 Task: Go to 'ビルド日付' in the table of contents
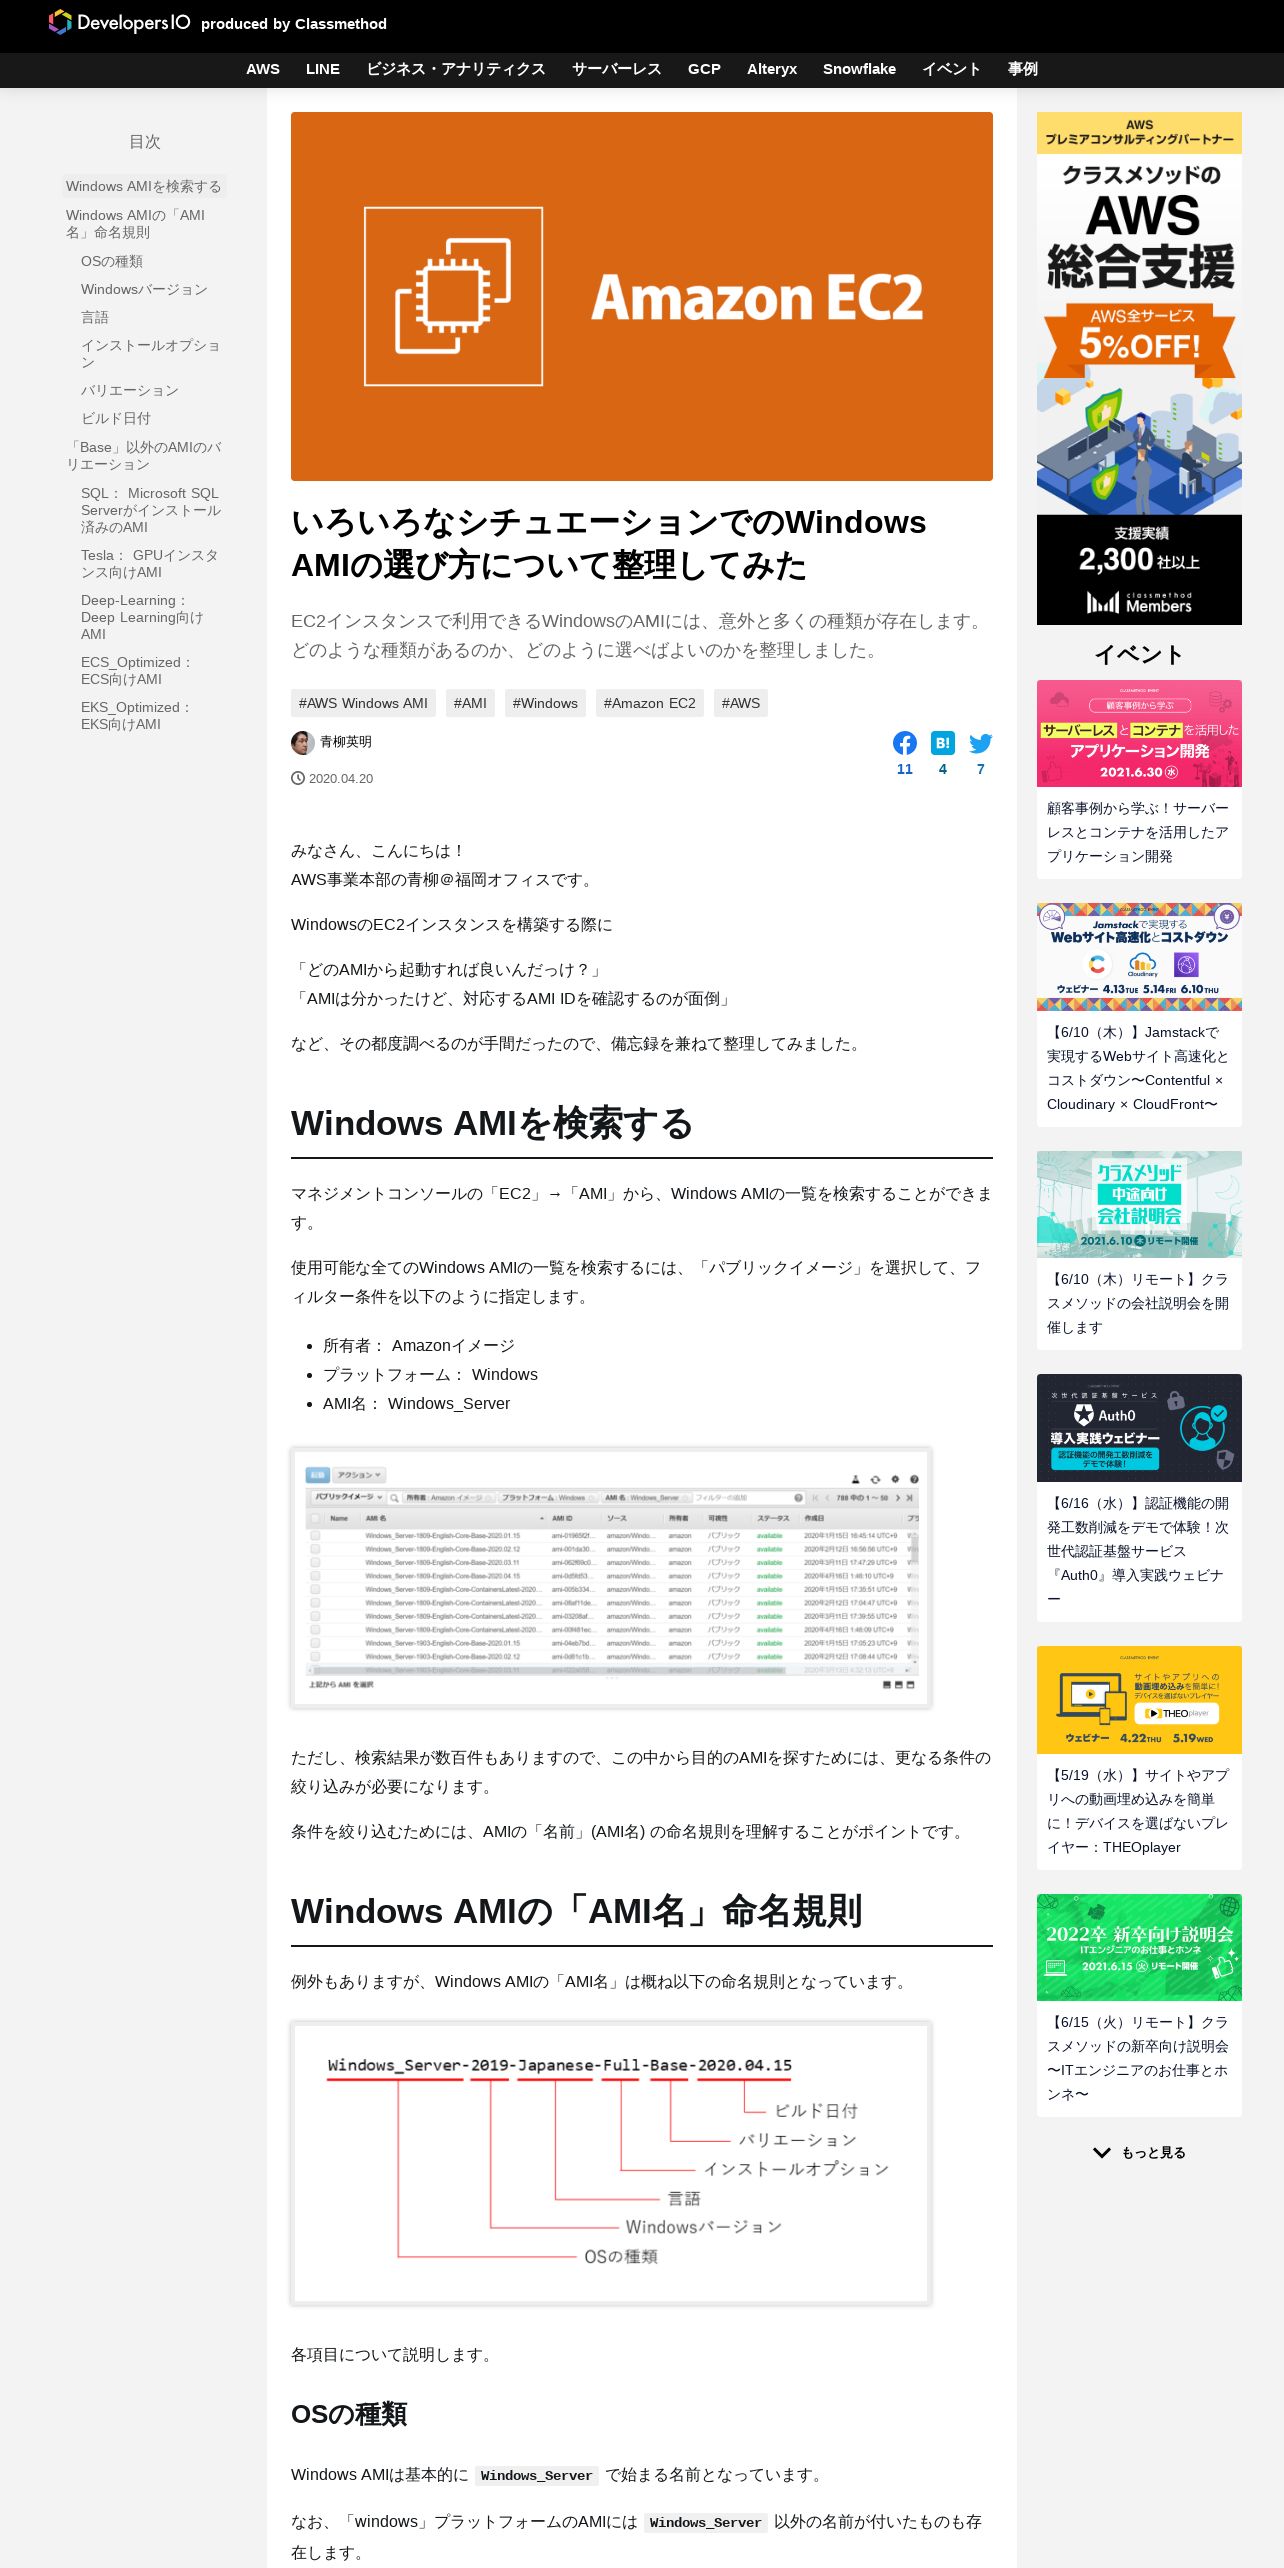pyautogui.click(x=116, y=418)
